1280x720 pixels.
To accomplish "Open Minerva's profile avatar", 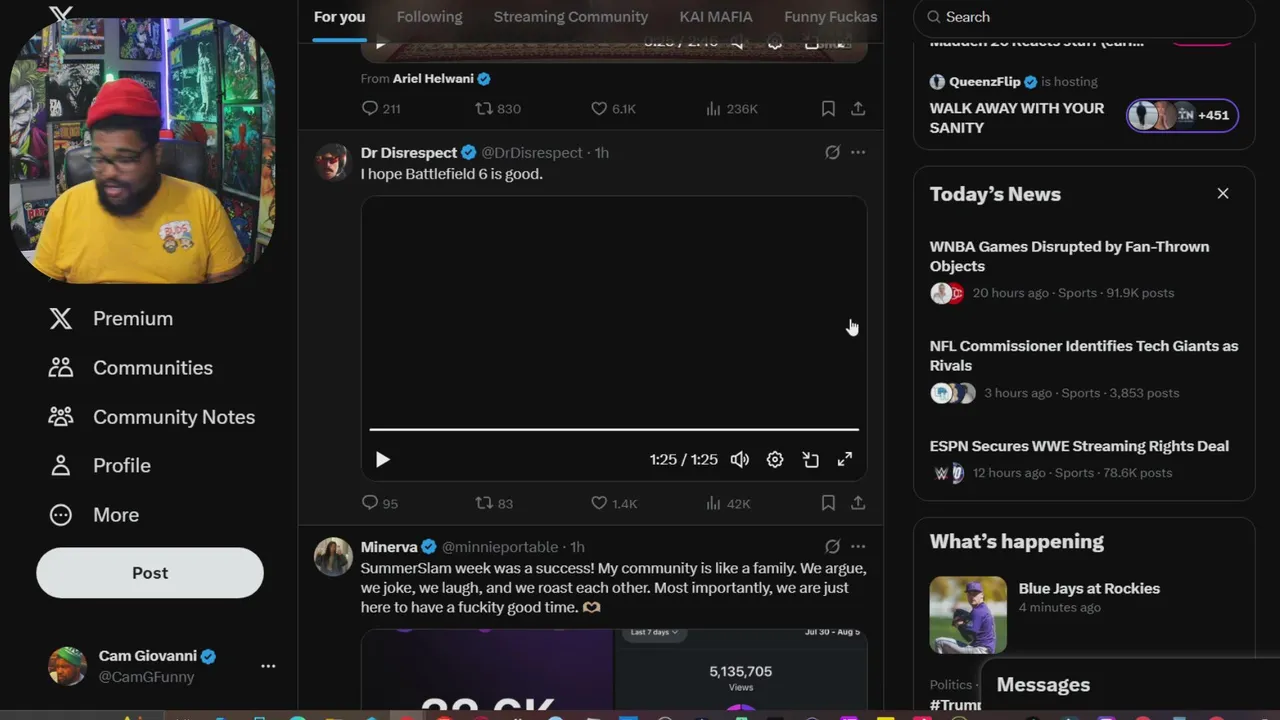I will point(333,557).
